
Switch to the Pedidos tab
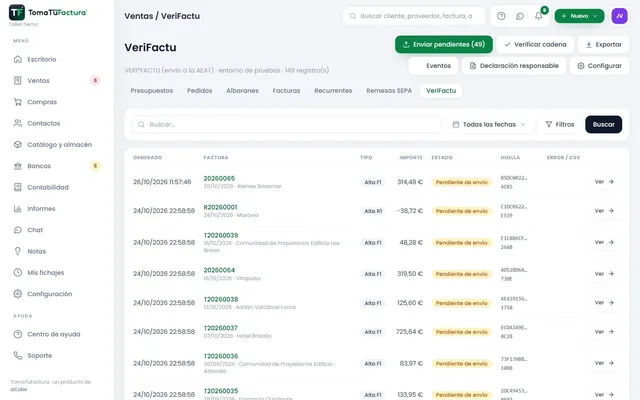199,91
